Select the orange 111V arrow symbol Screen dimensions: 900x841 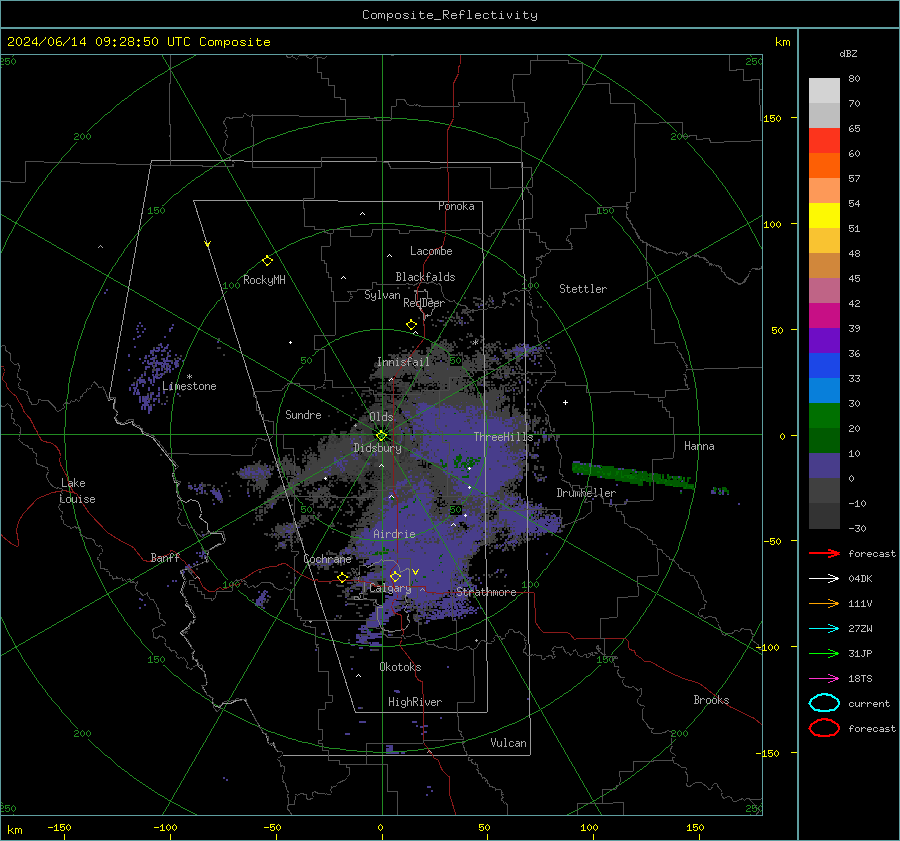(824, 603)
